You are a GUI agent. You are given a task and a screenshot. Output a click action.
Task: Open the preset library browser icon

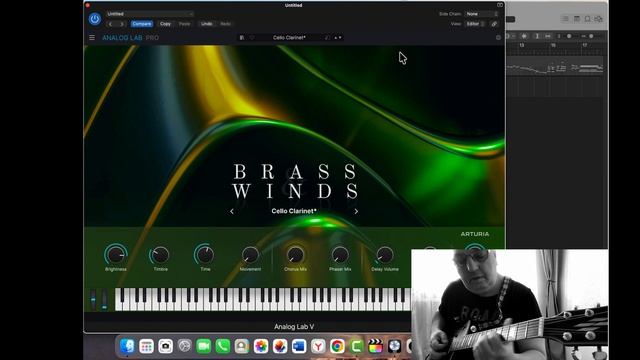[x=242, y=38]
